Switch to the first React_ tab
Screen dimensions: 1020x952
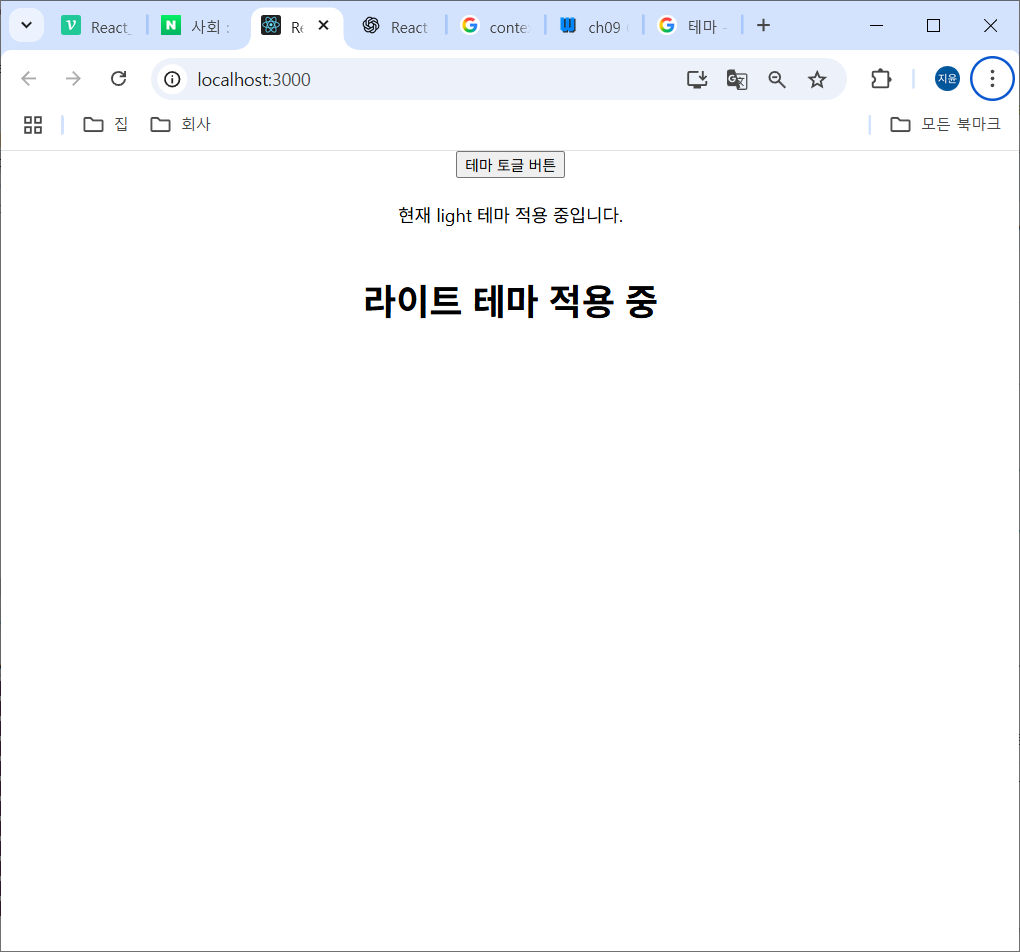coord(98,26)
